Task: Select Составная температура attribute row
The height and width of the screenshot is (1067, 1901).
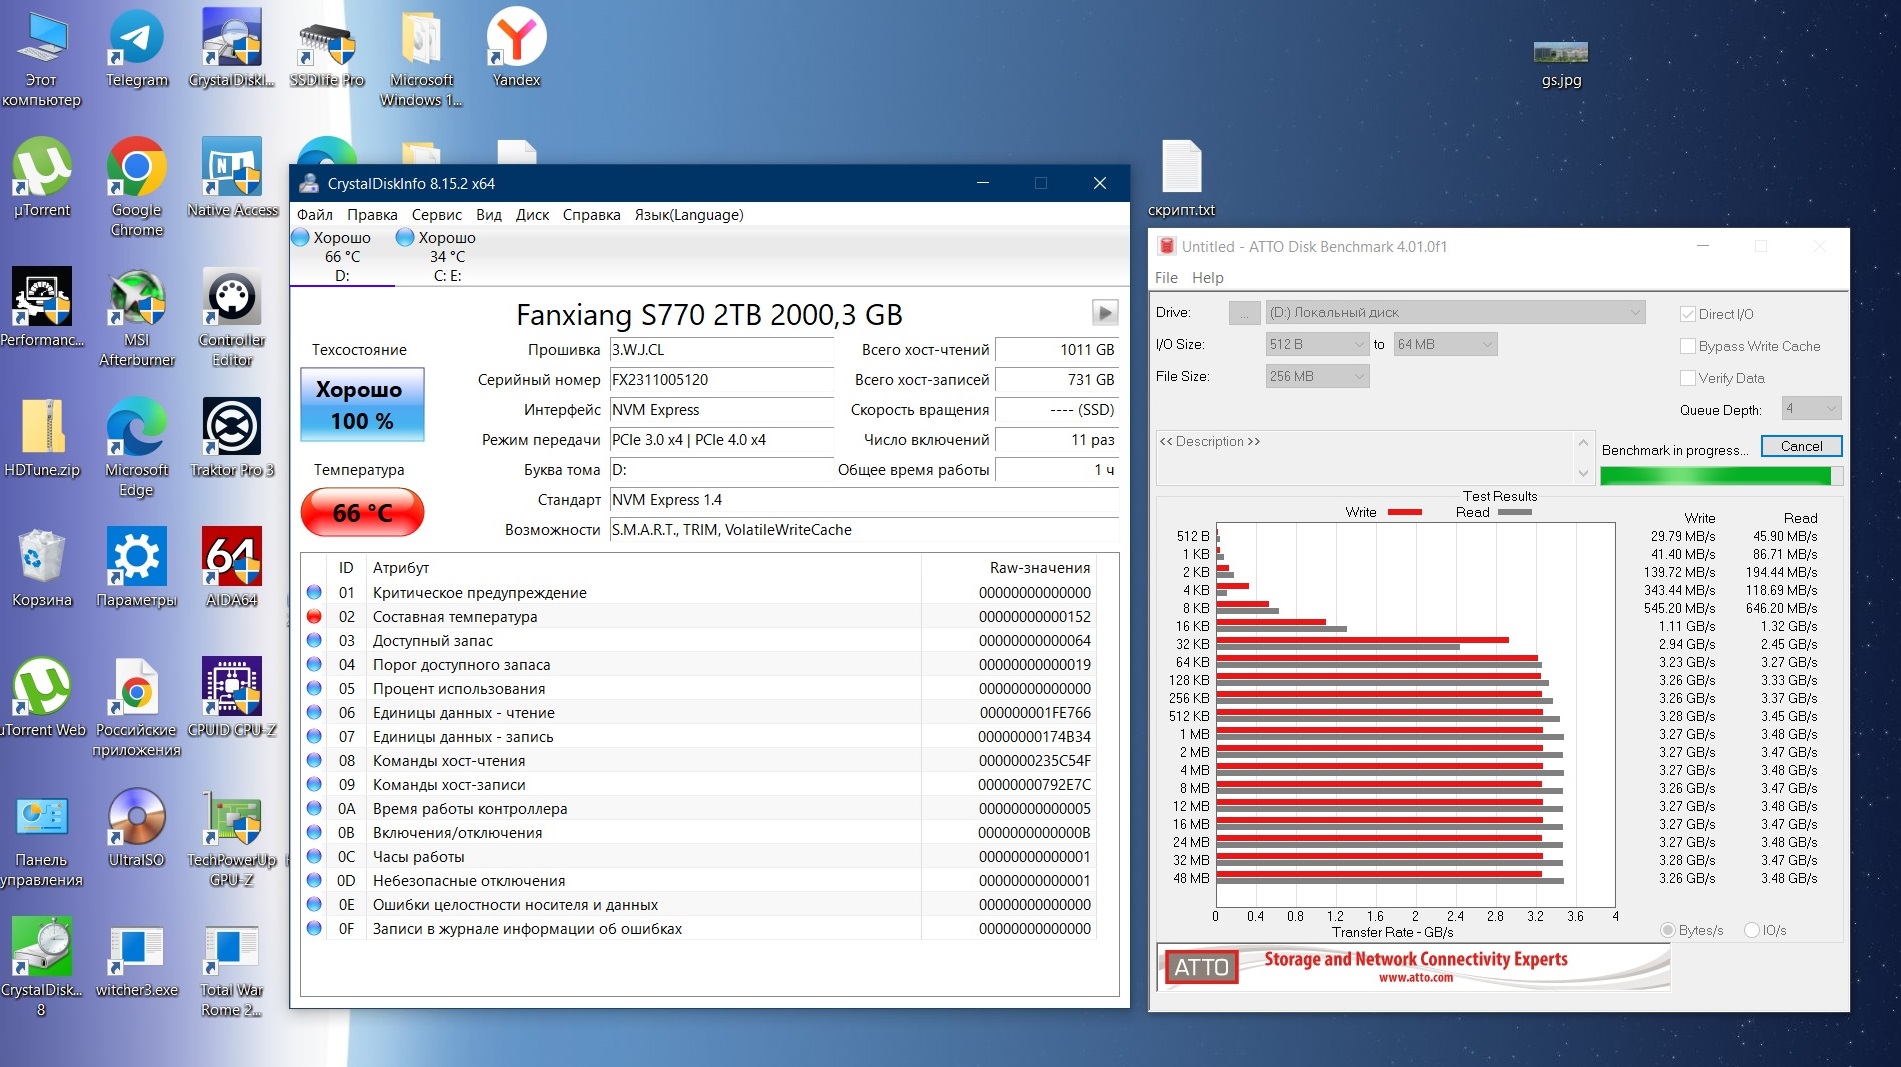Action: [699, 617]
